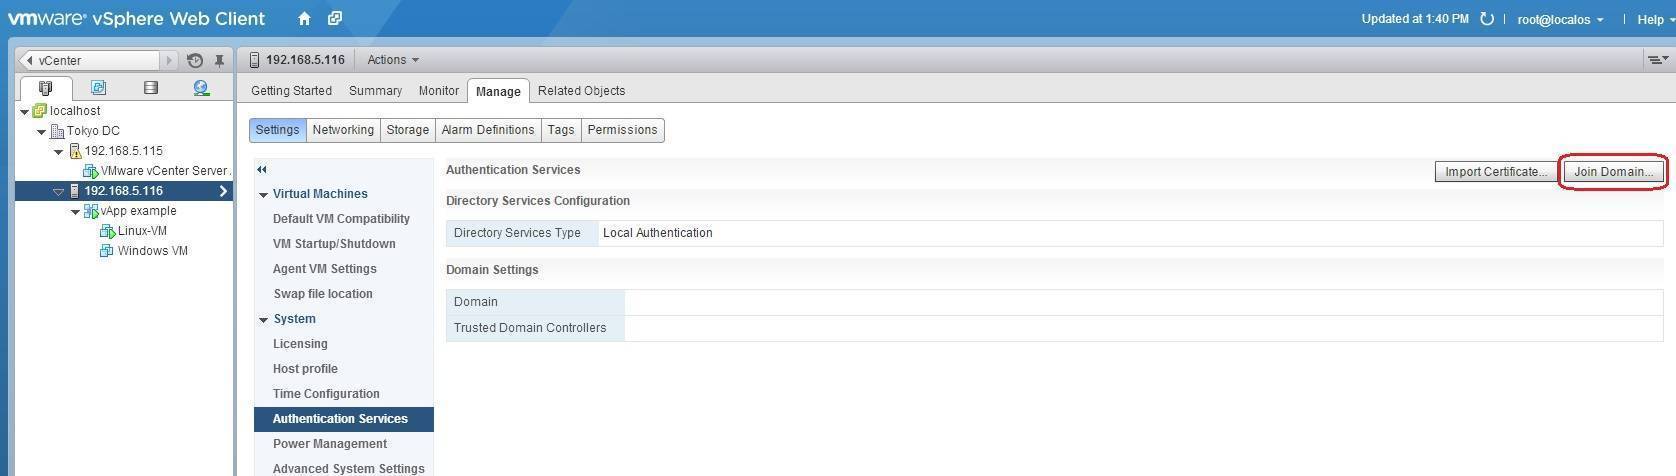
Task: Pin the navigator panel
Action: (x=219, y=61)
